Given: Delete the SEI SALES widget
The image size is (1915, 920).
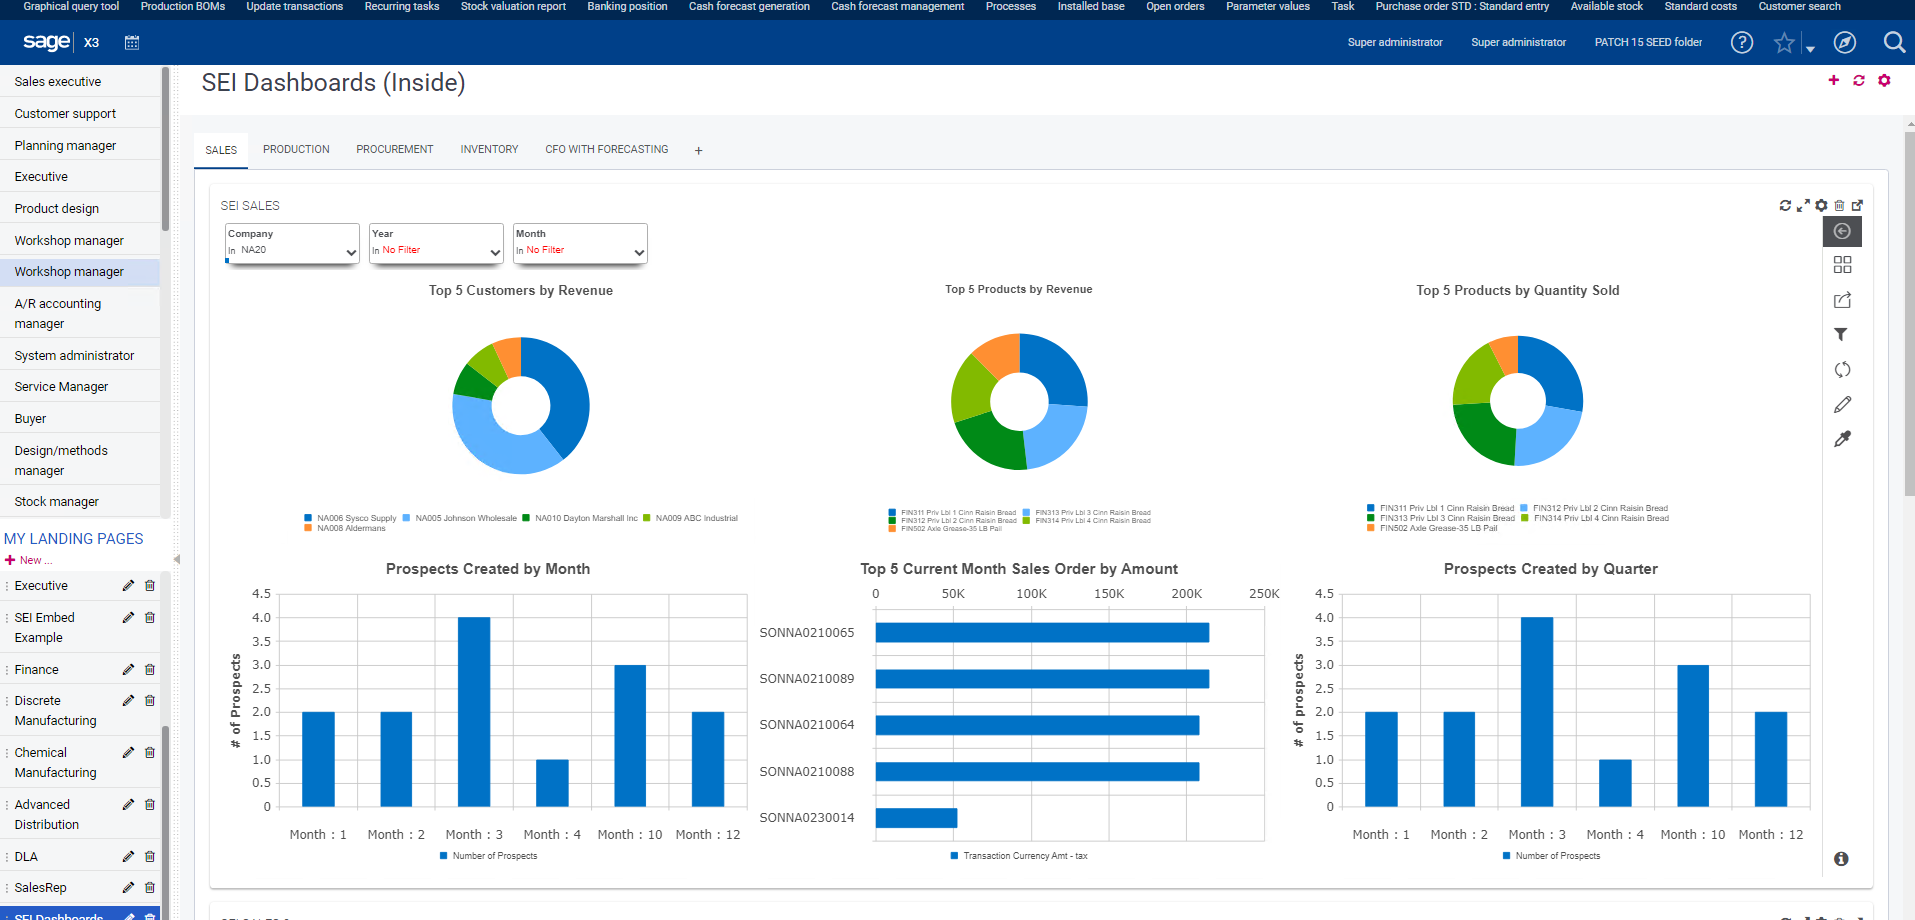Looking at the screenshot, I should tap(1839, 205).
